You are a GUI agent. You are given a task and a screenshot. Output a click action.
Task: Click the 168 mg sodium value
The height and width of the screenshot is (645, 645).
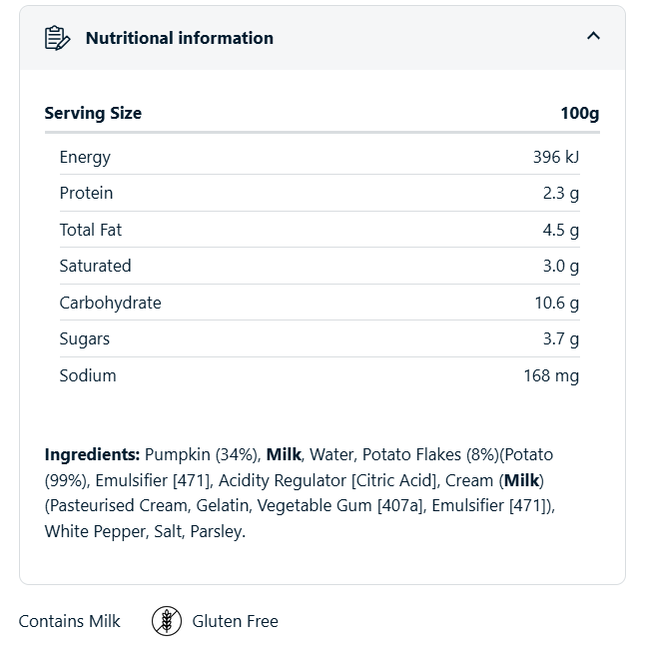click(x=551, y=376)
